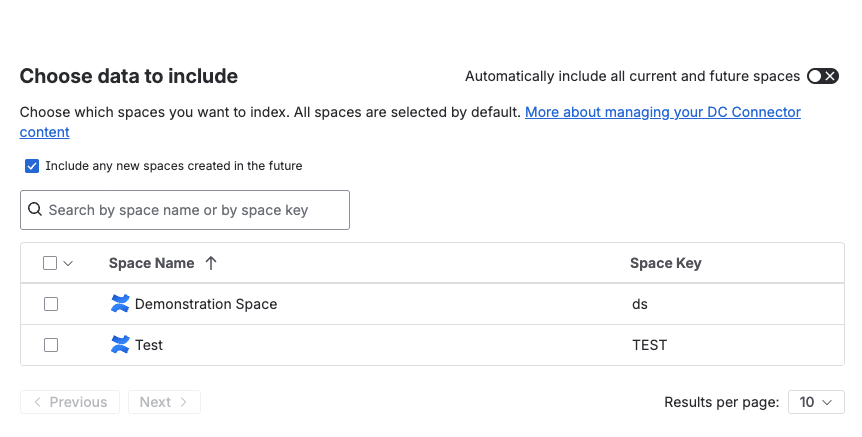Screen dimensions: 862x437
Task: Go to the Next results page
Action: [164, 402]
